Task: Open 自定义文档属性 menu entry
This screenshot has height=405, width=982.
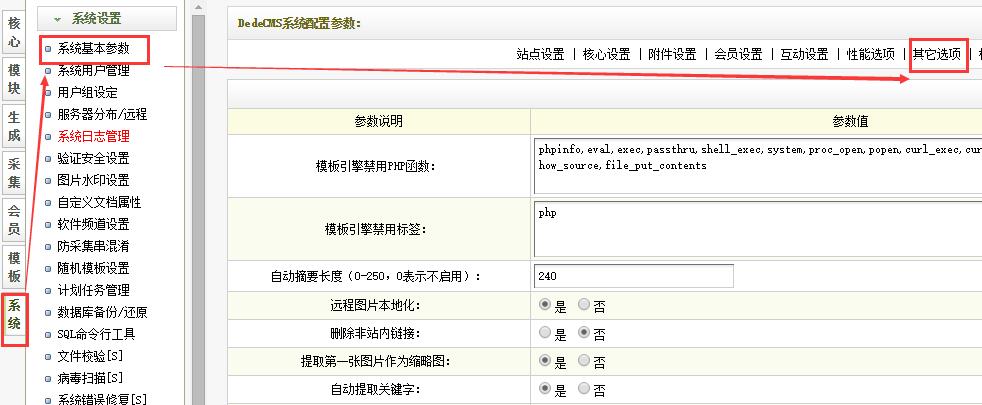Action: pos(100,202)
